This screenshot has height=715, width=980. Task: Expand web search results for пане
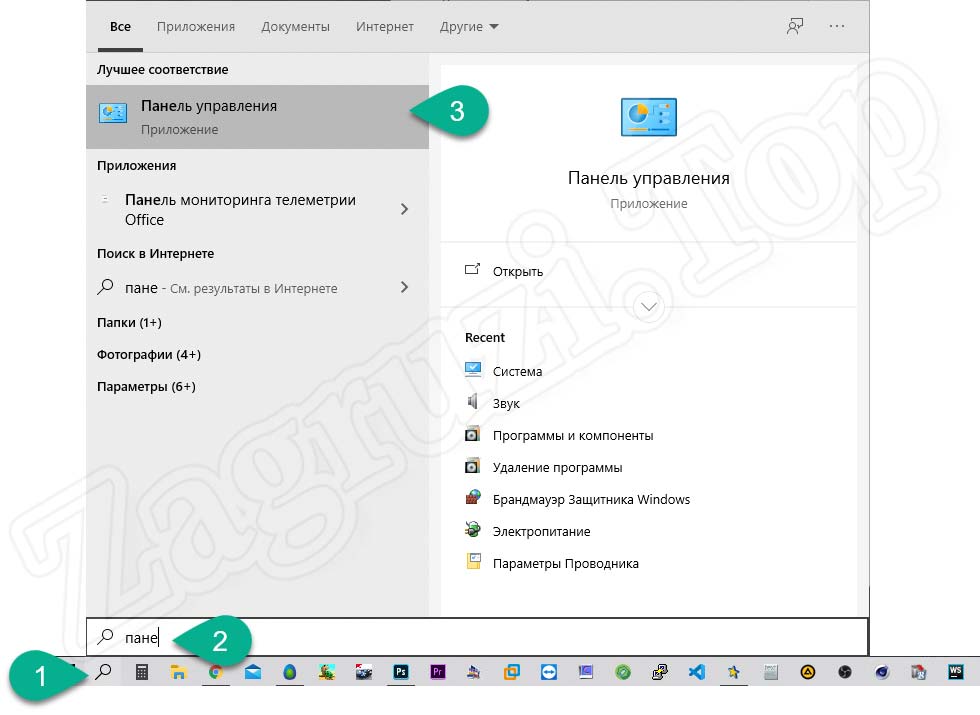tap(404, 287)
